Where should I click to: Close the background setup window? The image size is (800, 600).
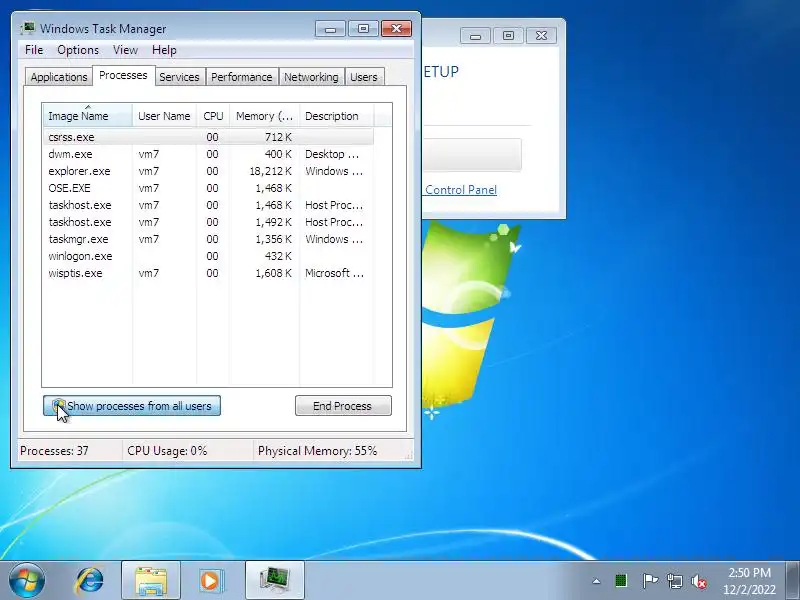coord(541,36)
